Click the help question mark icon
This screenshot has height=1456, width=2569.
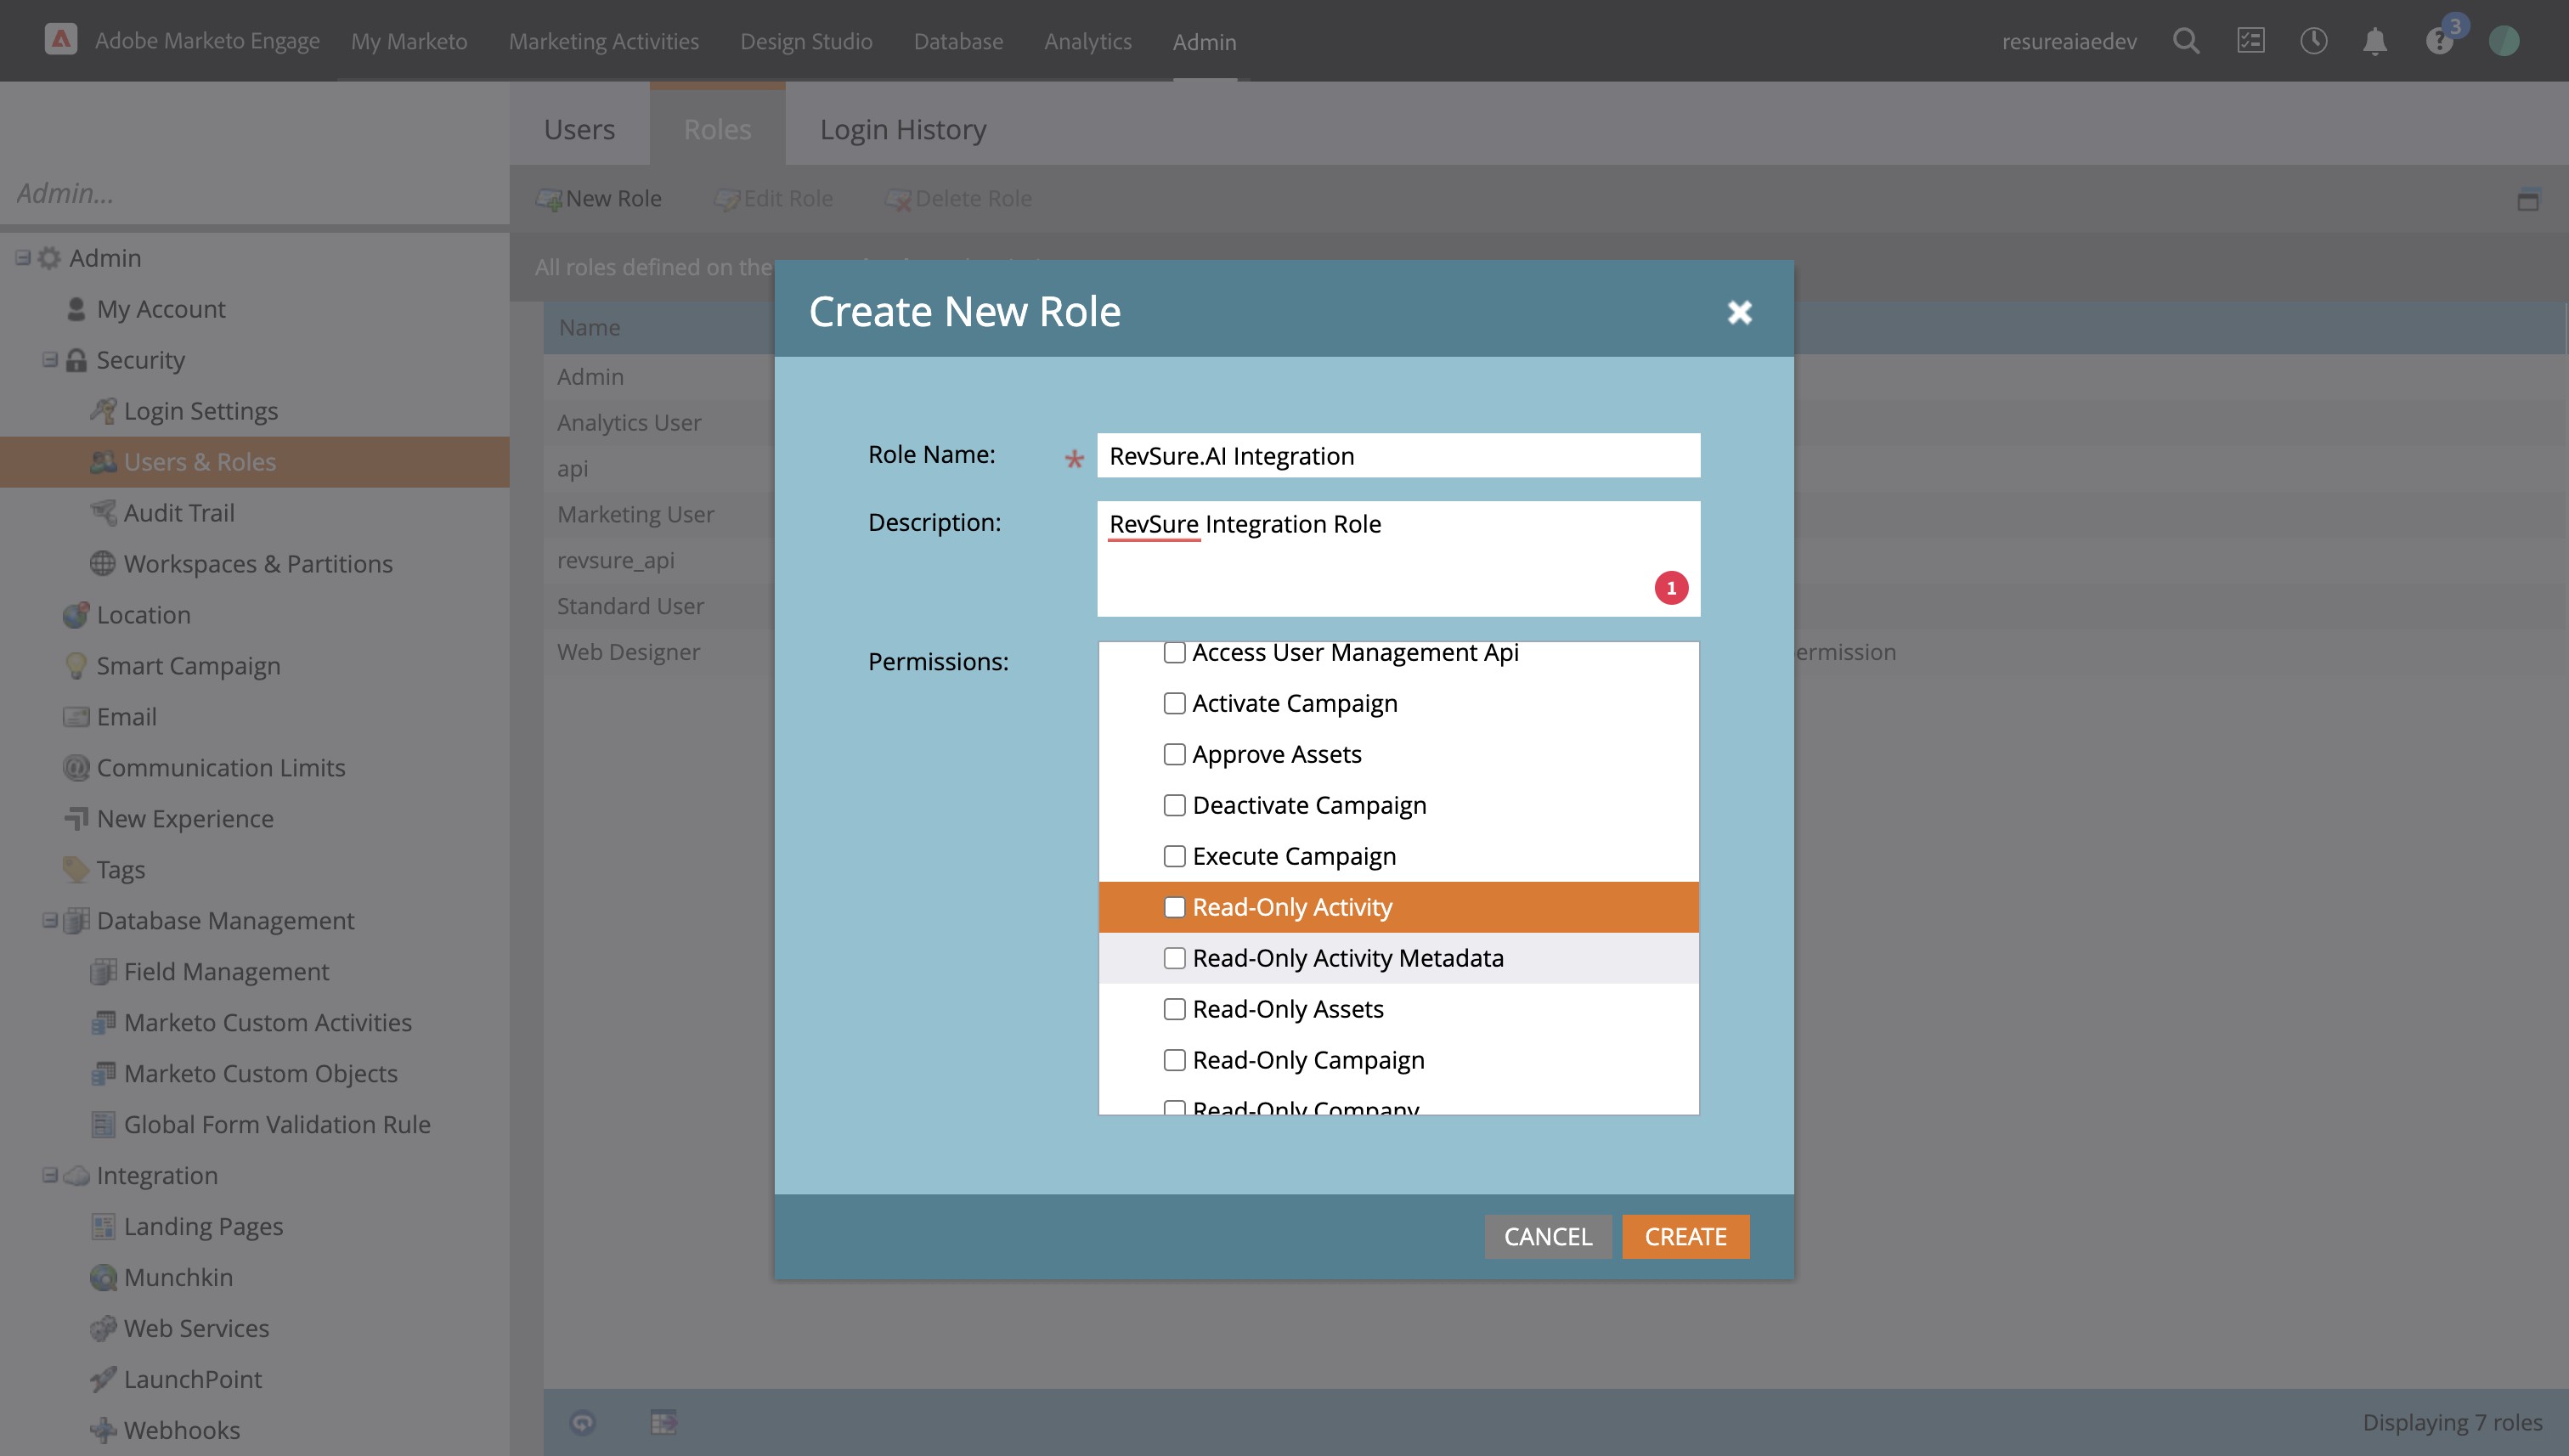(2438, 42)
